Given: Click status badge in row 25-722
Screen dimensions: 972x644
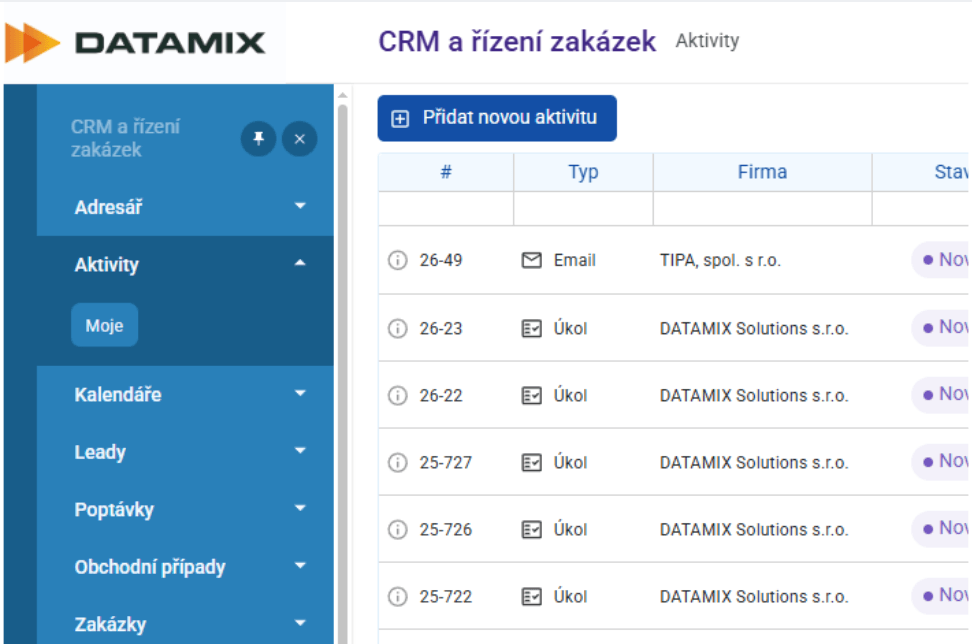Looking at the screenshot, I should [940, 594].
